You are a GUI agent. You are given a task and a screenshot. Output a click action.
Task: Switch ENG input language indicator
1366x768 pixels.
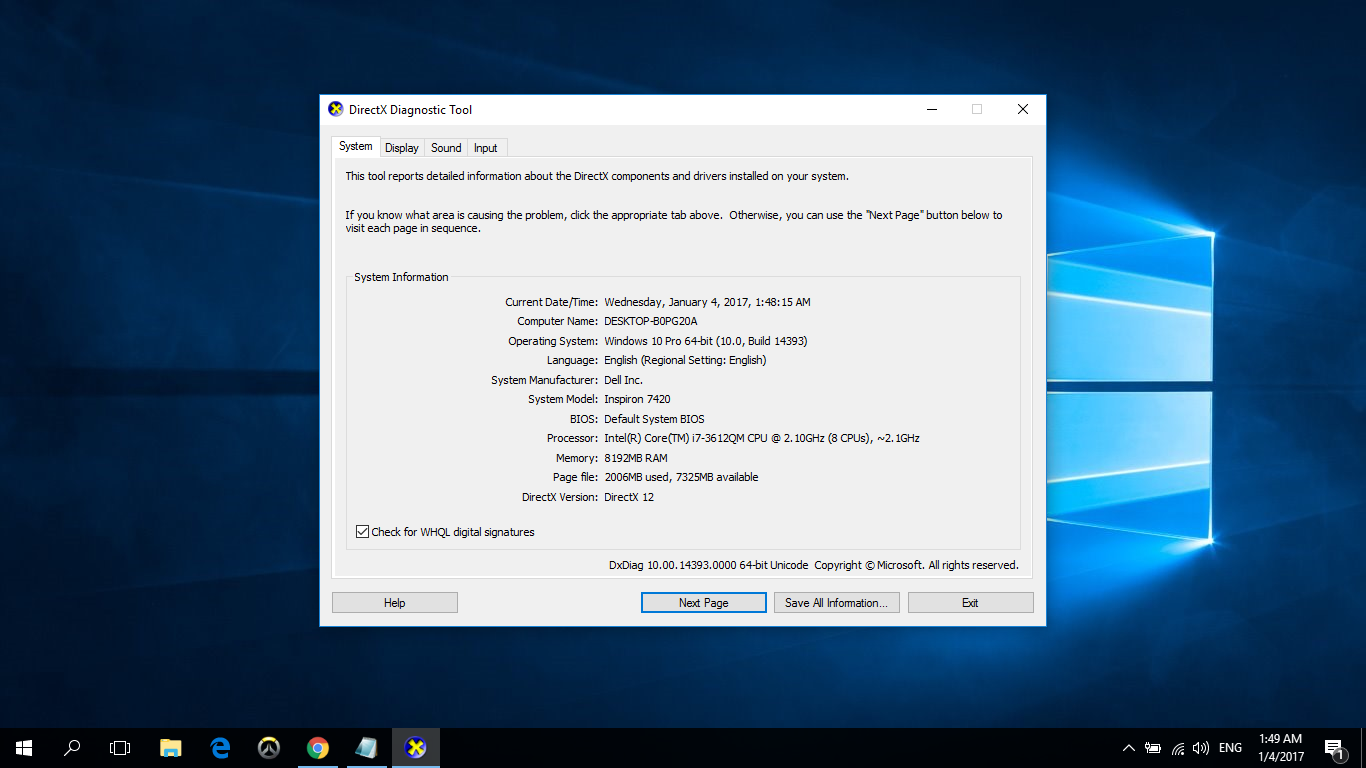(1231, 747)
